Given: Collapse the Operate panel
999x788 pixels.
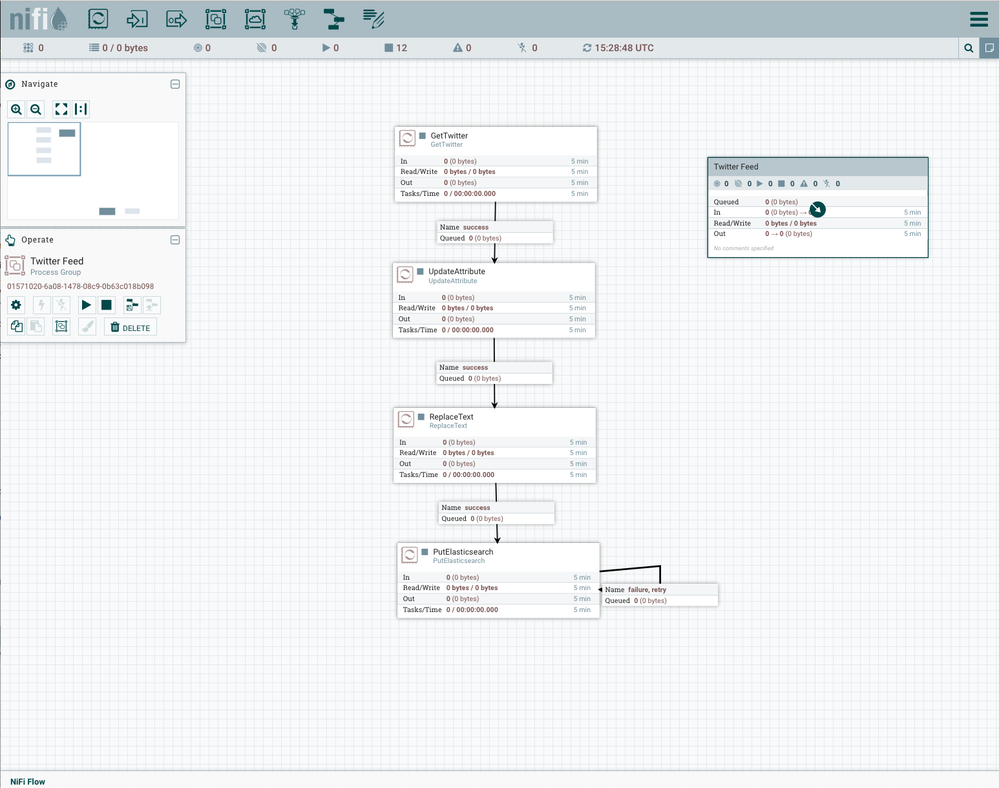Looking at the screenshot, I should pos(175,240).
